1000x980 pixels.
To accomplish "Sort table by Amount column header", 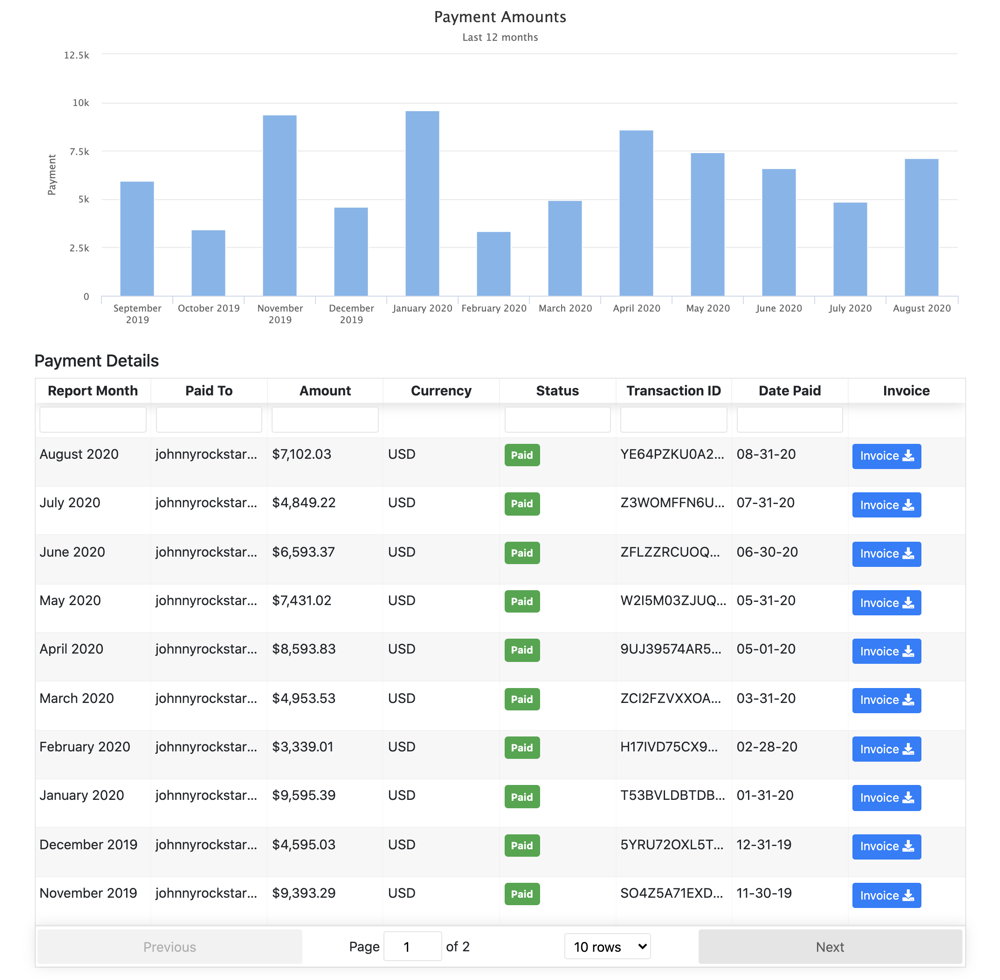I will pyautogui.click(x=325, y=391).
